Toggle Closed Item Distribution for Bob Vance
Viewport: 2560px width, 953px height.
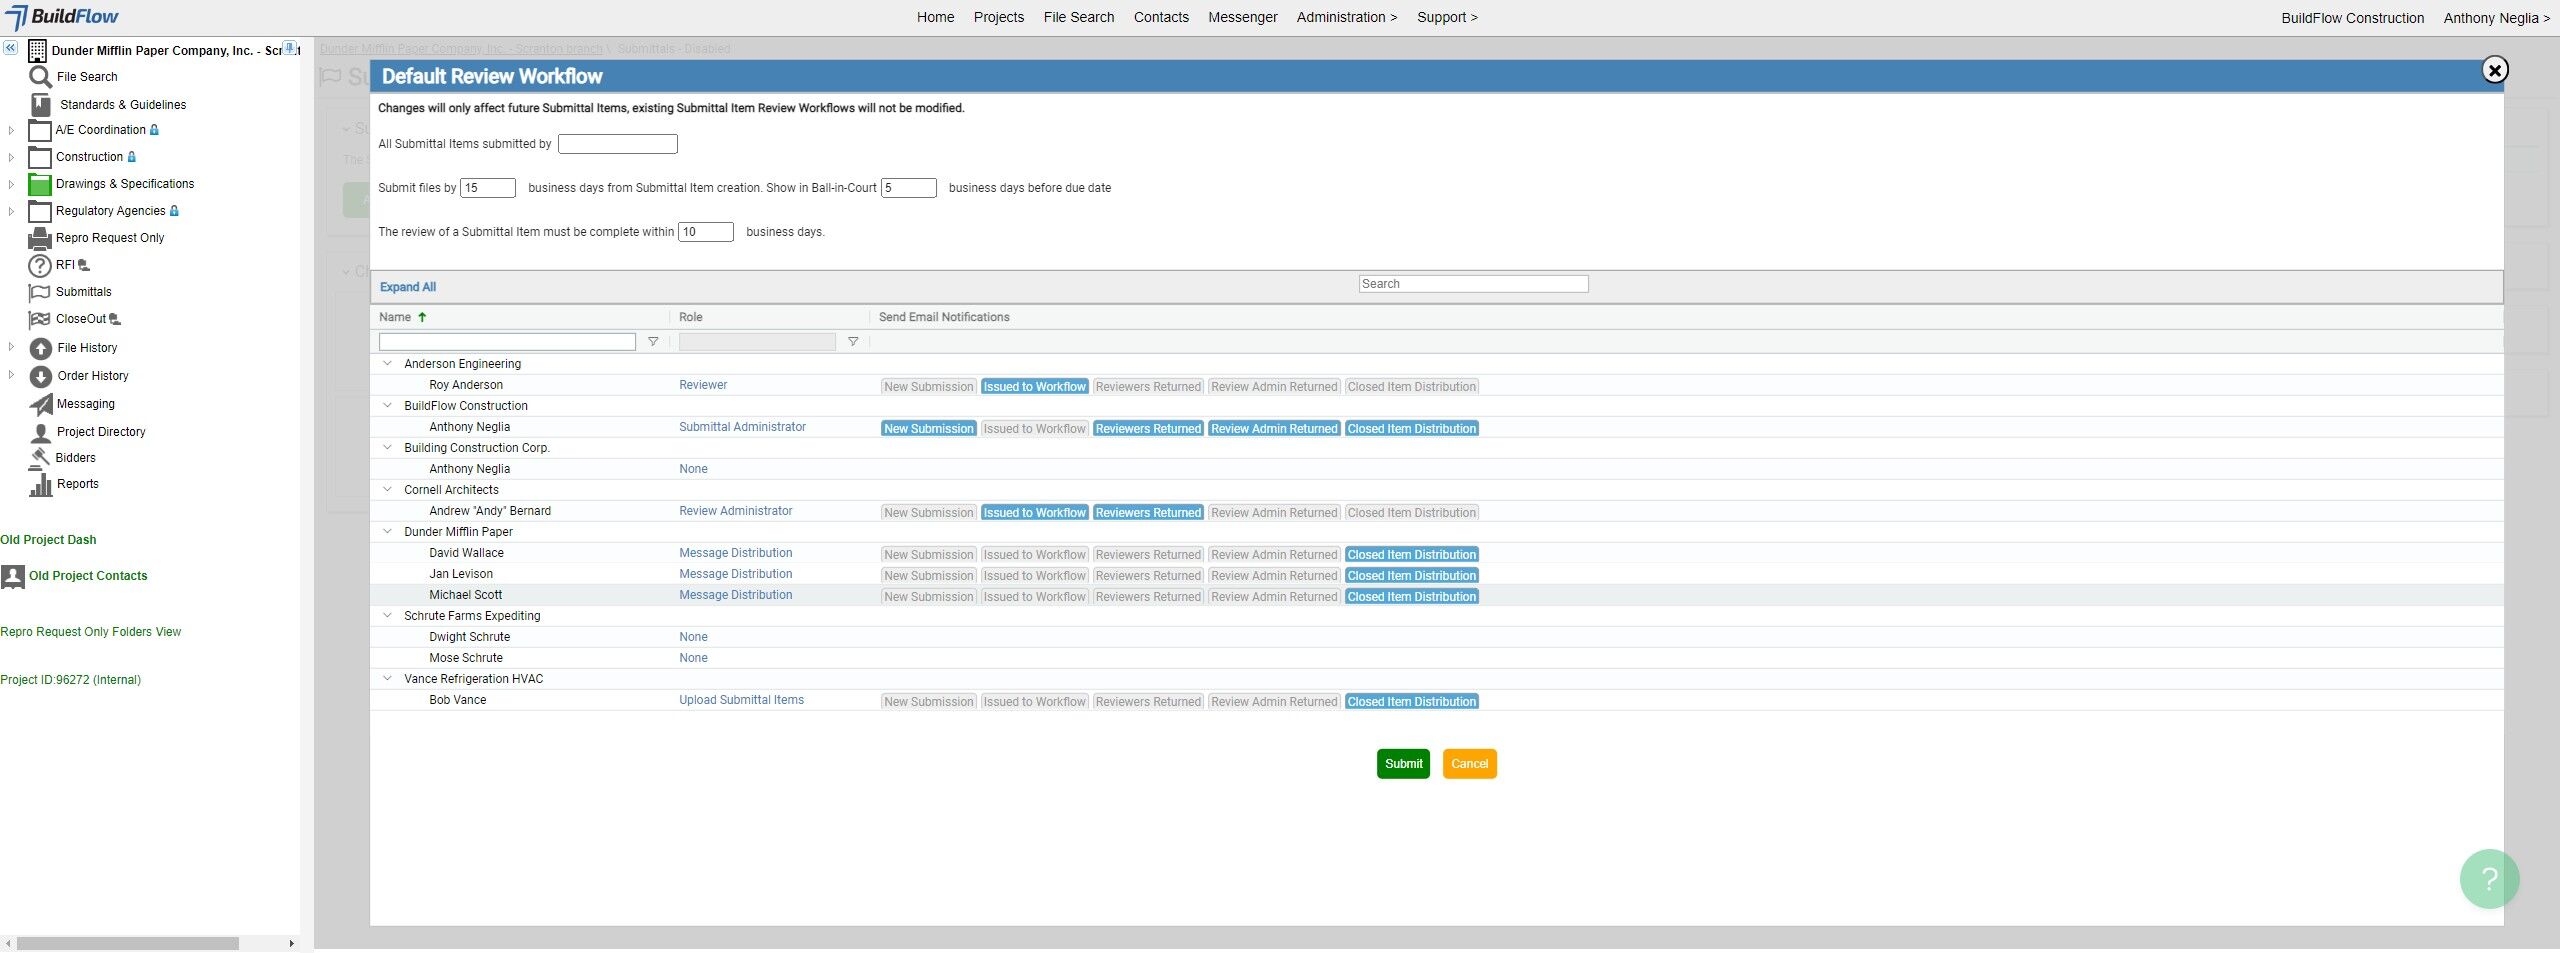tap(1411, 702)
